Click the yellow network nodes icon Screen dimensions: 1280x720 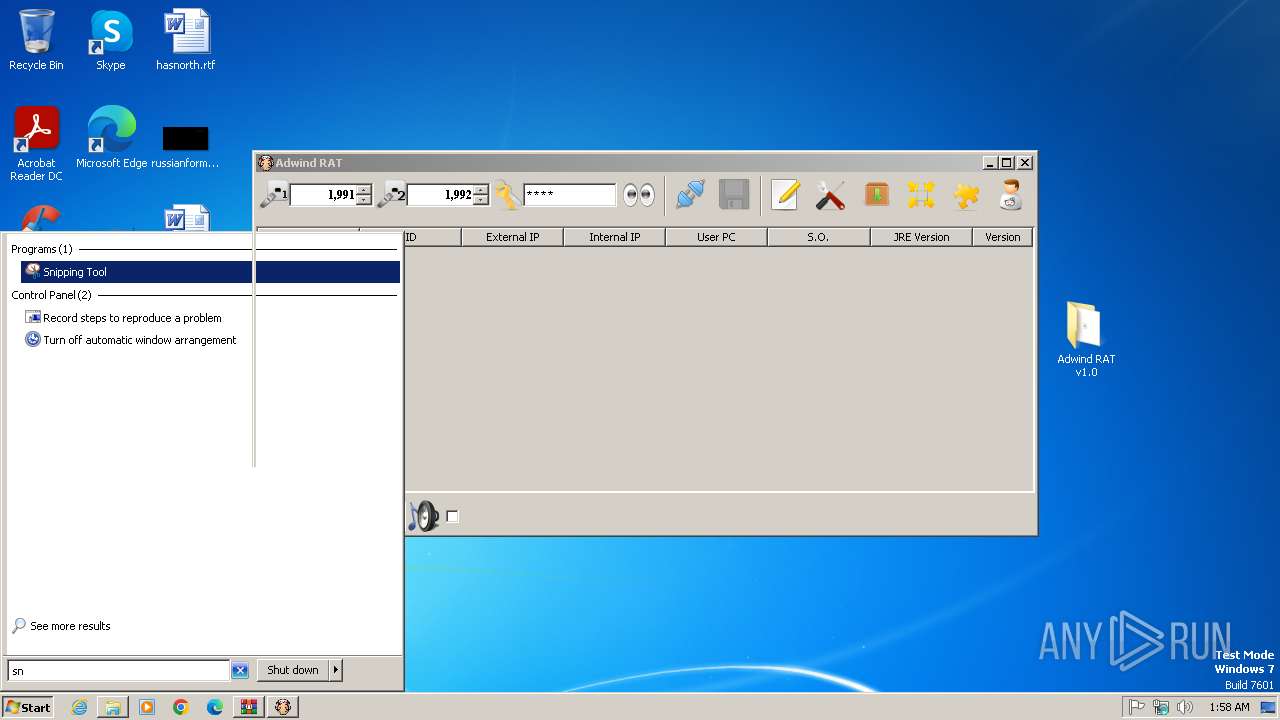click(921, 194)
